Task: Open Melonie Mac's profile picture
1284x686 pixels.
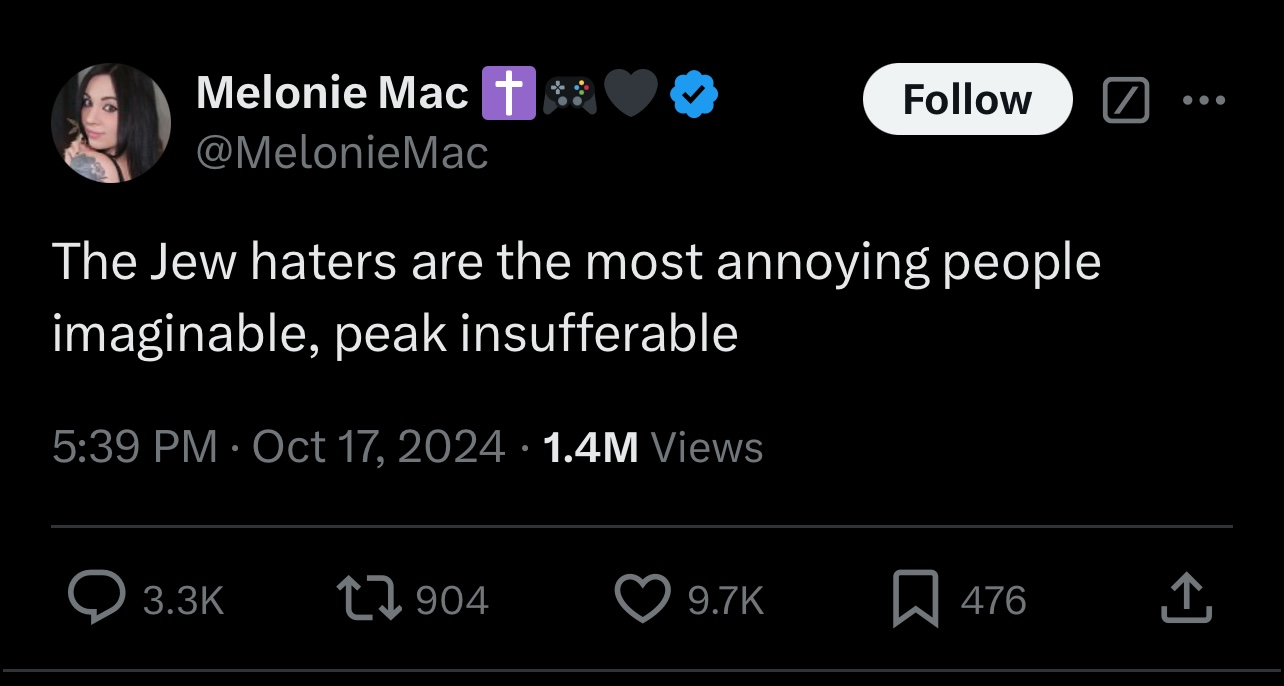Action: (110, 123)
